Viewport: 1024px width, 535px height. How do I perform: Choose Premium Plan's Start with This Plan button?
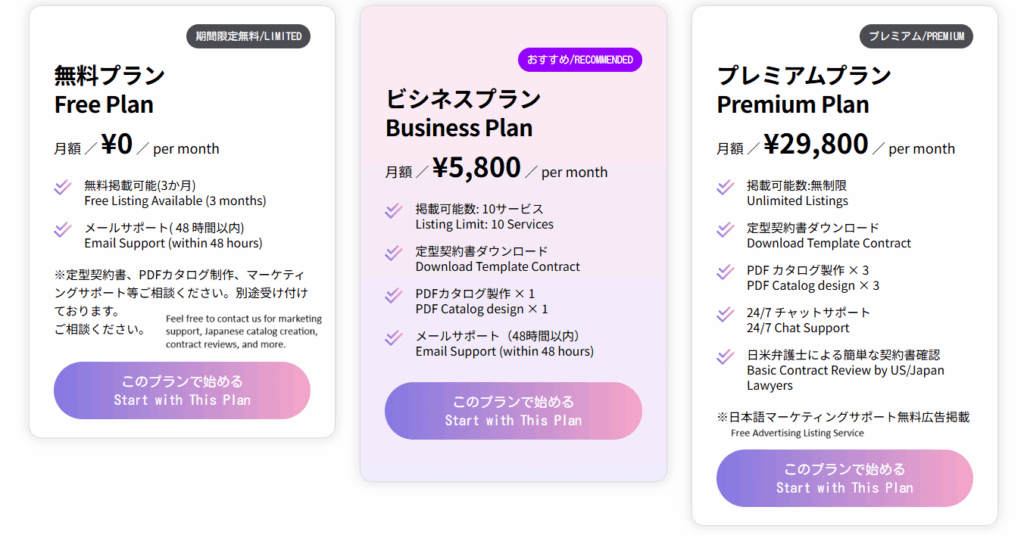[844, 478]
